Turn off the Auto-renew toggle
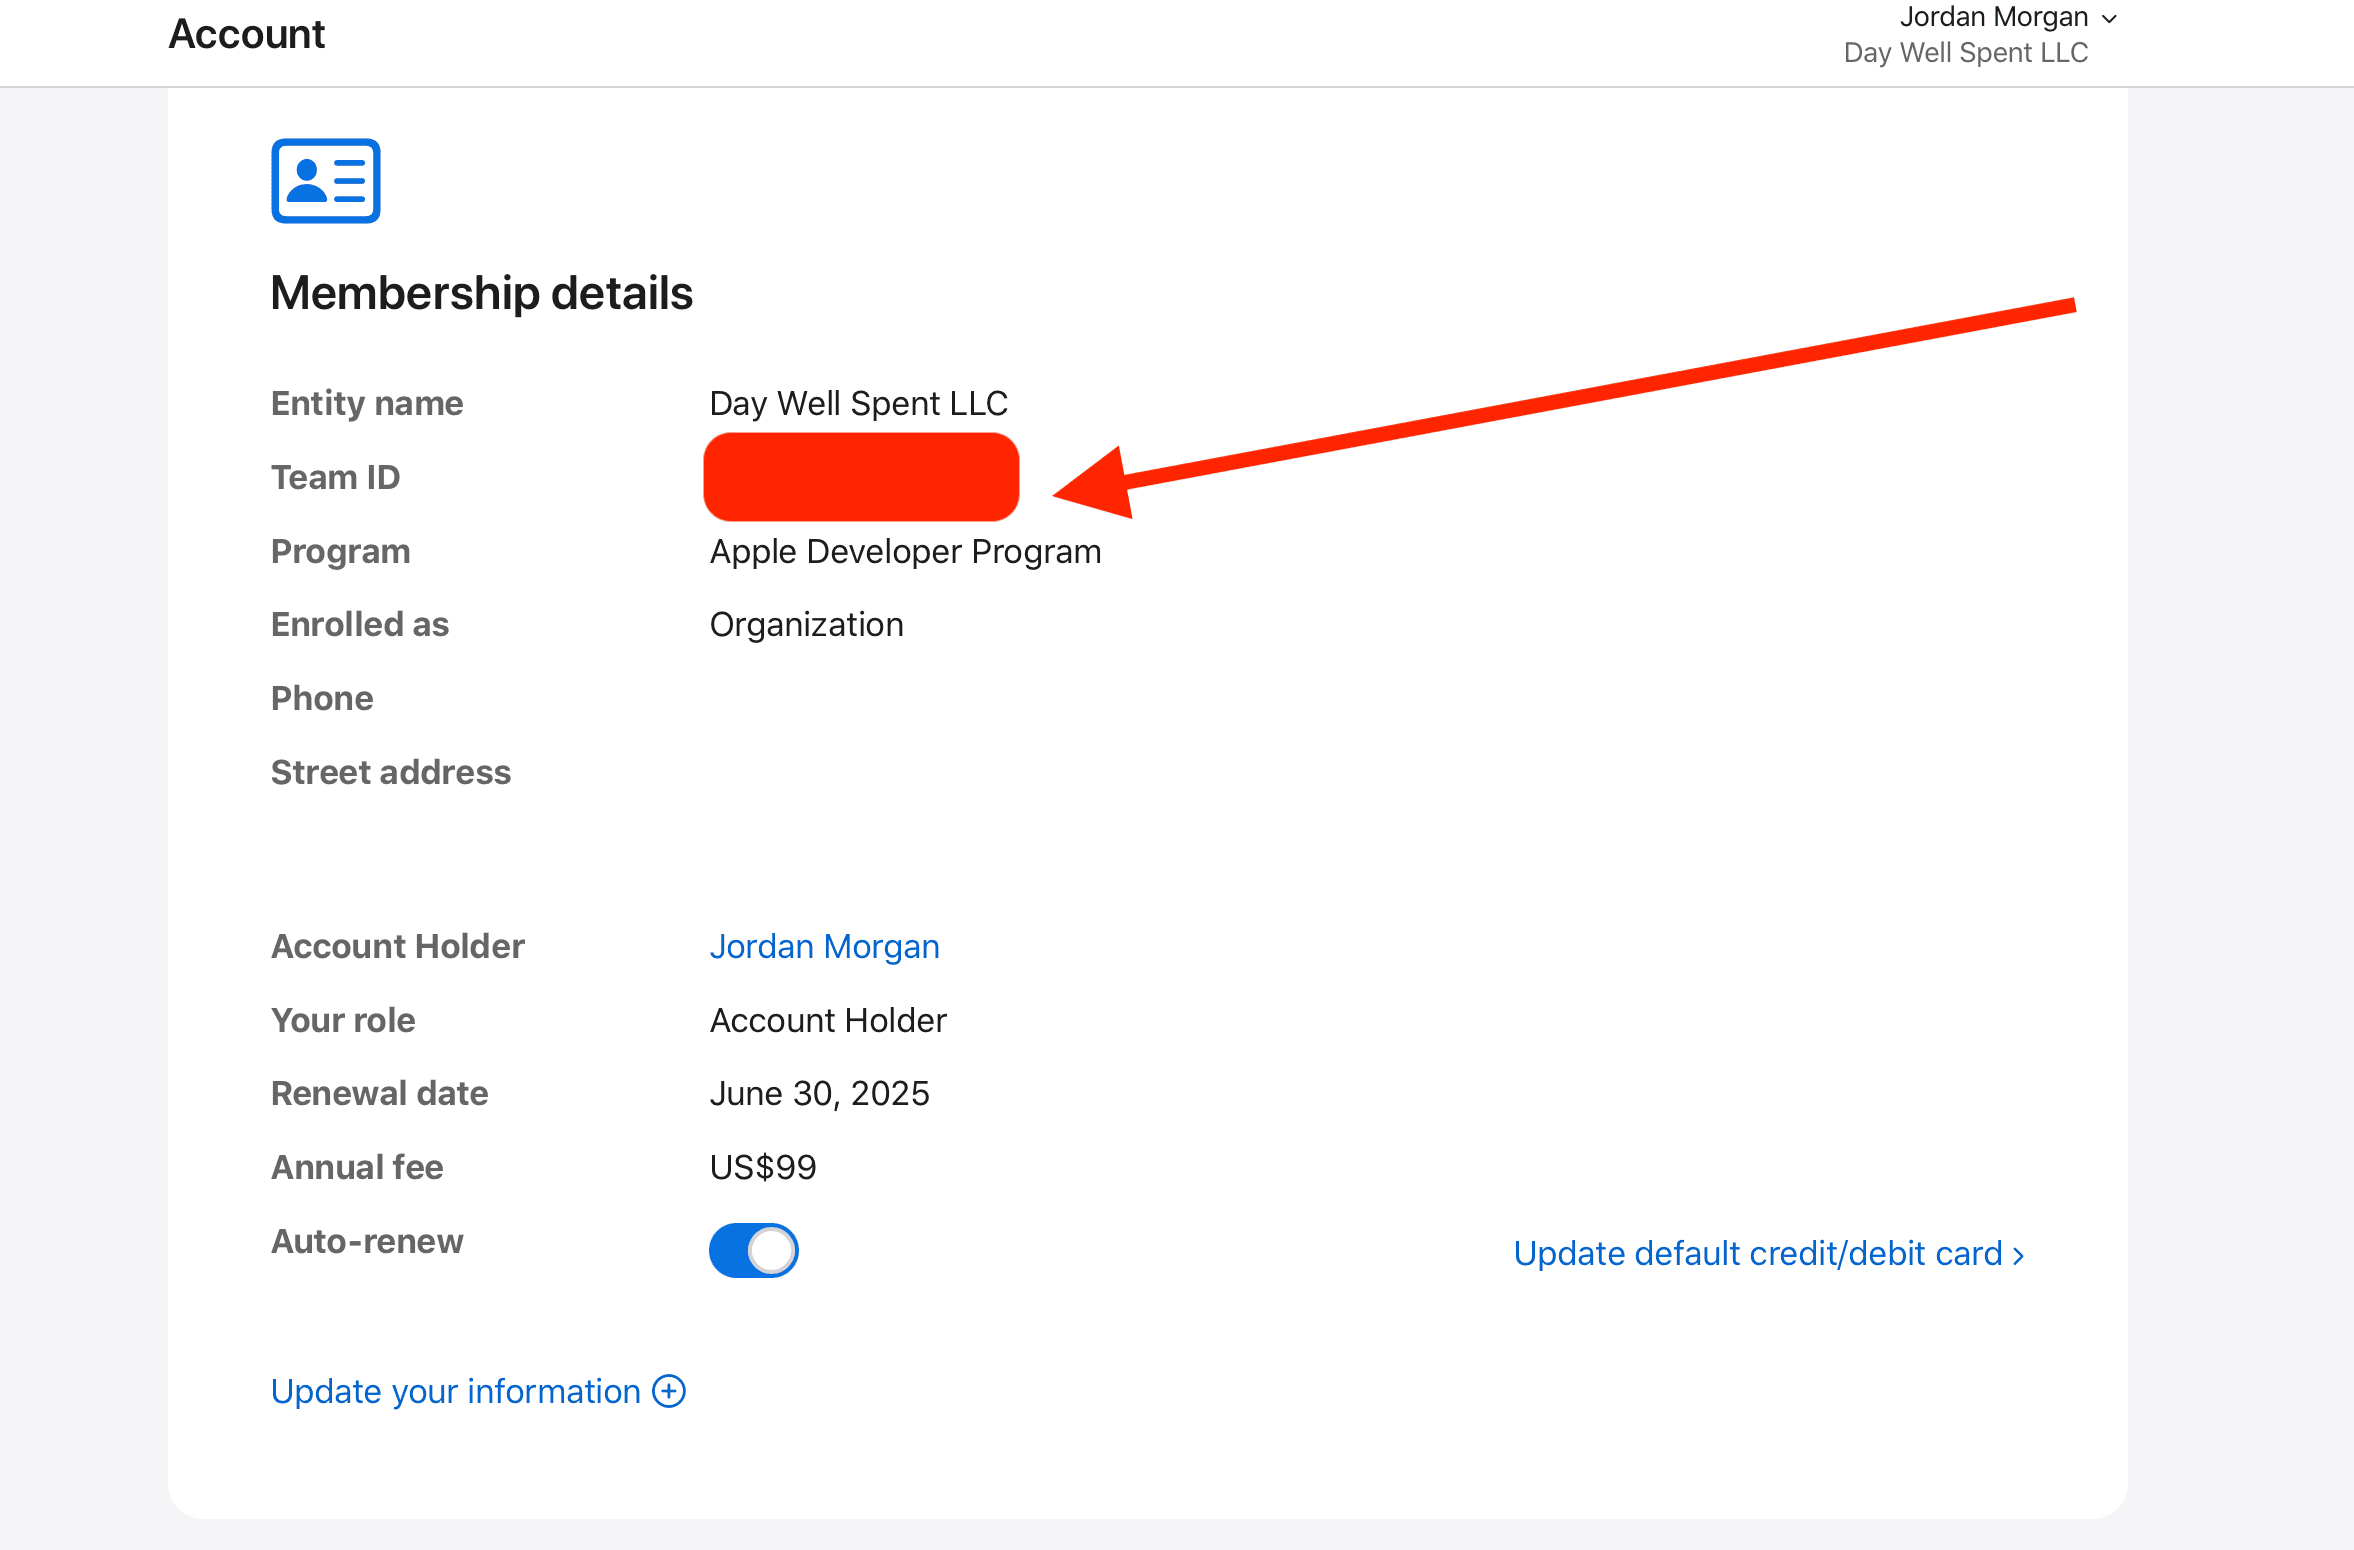Image resolution: width=2354 pixels, height=1550 pixels. click(754, 1250)
